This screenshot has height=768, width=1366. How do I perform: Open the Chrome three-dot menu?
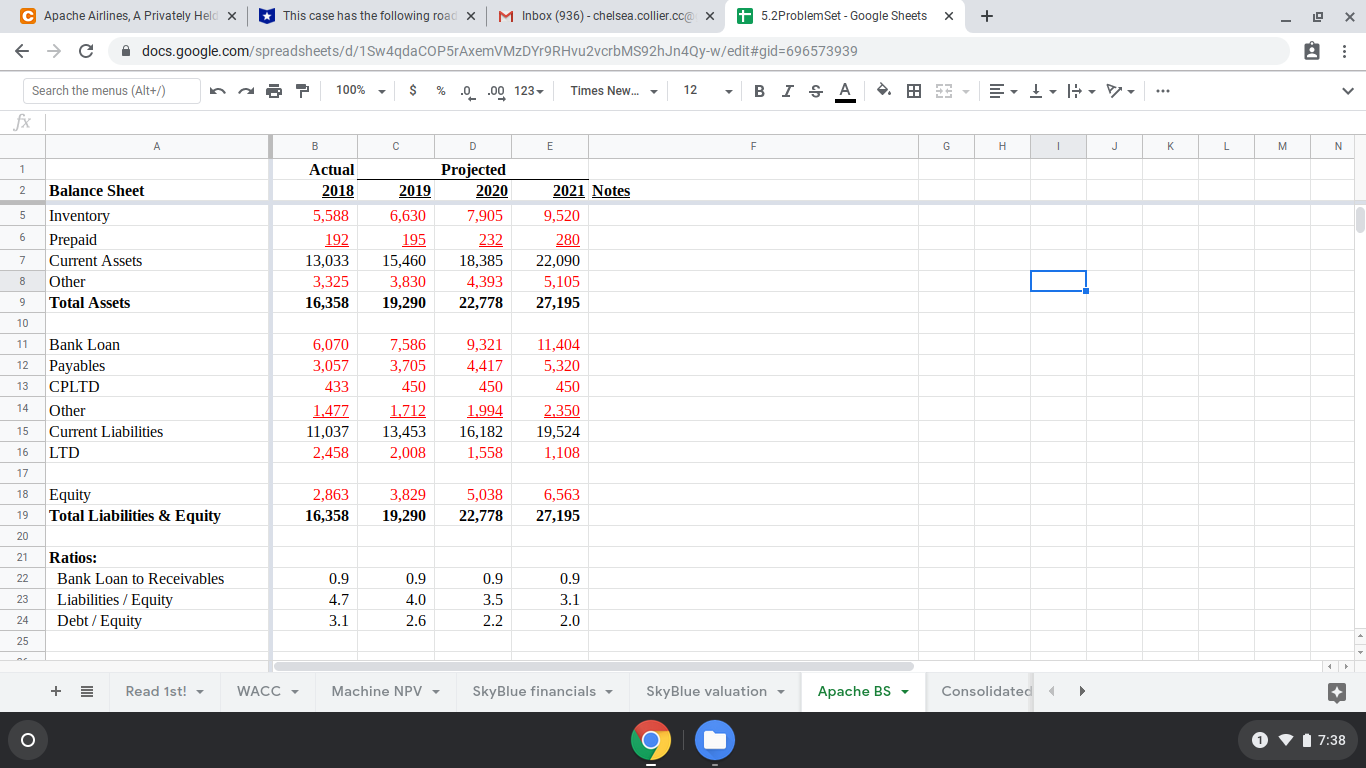tap(1345, 51)
